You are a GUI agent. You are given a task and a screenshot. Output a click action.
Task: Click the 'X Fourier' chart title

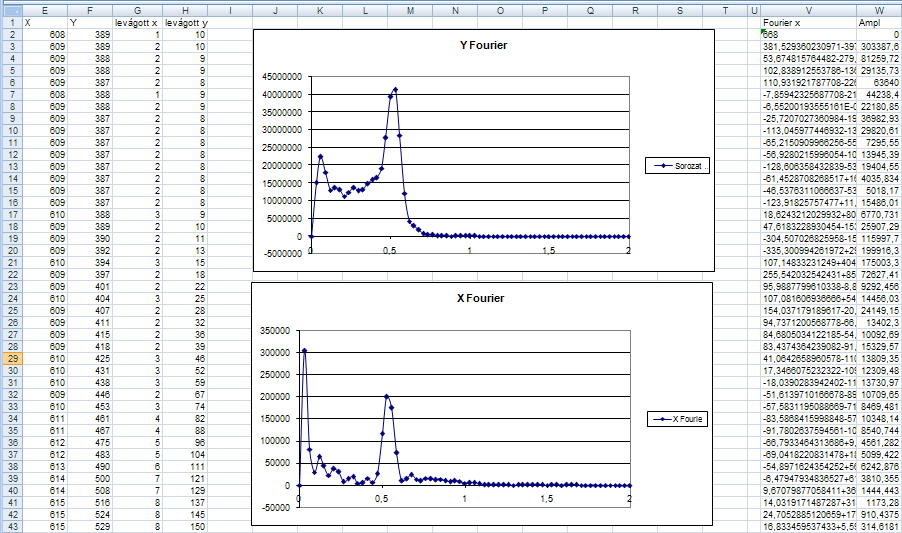[480, 298]
